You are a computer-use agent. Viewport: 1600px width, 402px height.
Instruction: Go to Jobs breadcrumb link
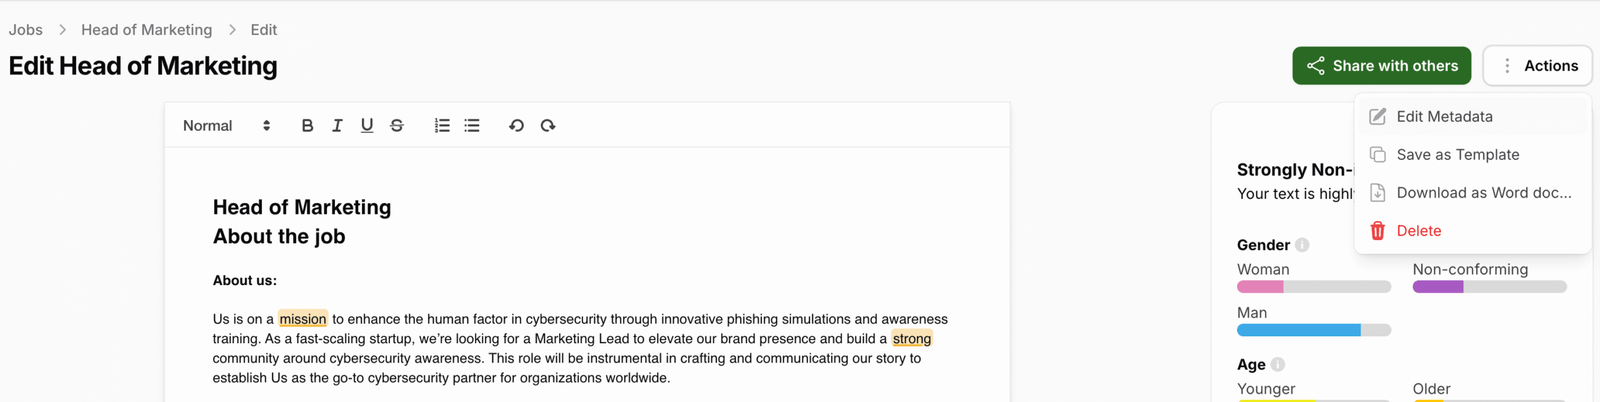point(26,30)
